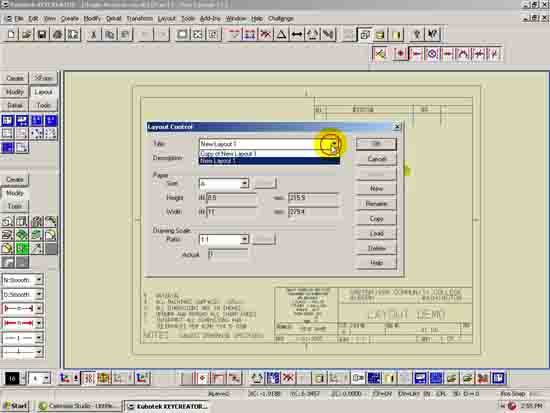Click the paper Height inches input field
Screen dimensions: 550x413
[x=231, y=198]
